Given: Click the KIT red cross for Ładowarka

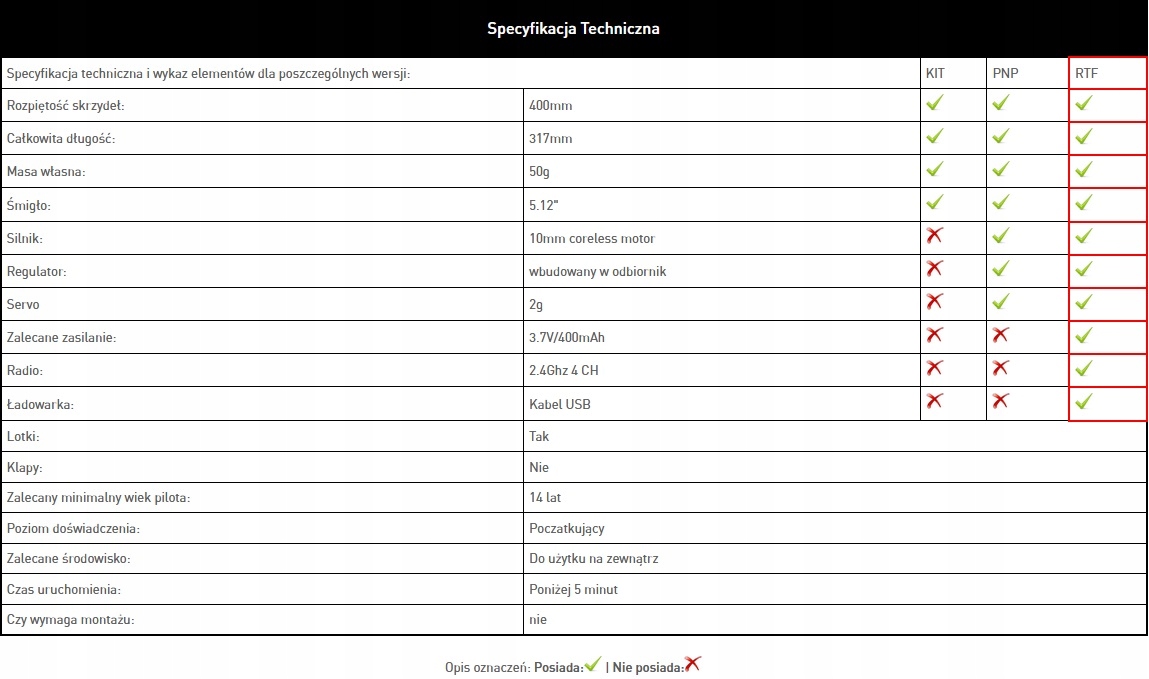Looking at the screenshot, I should pos(935,402).
